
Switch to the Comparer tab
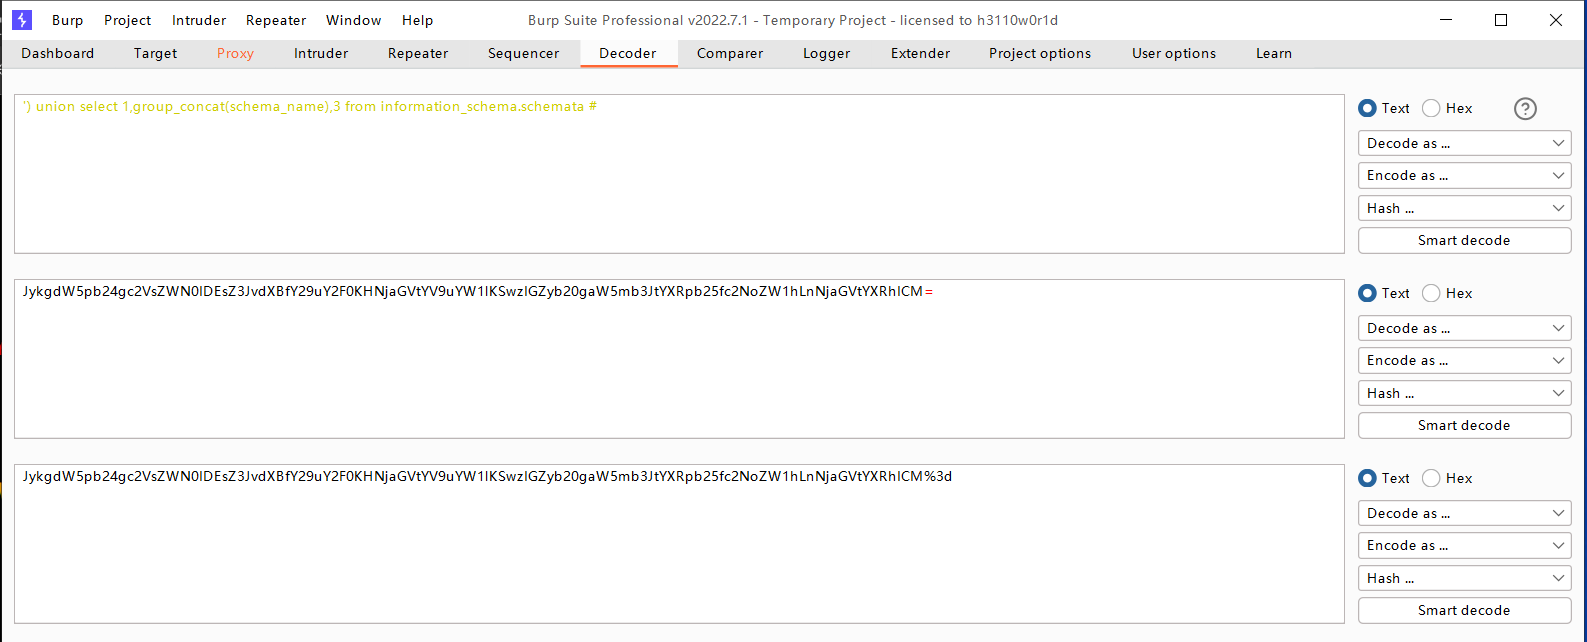730,53
